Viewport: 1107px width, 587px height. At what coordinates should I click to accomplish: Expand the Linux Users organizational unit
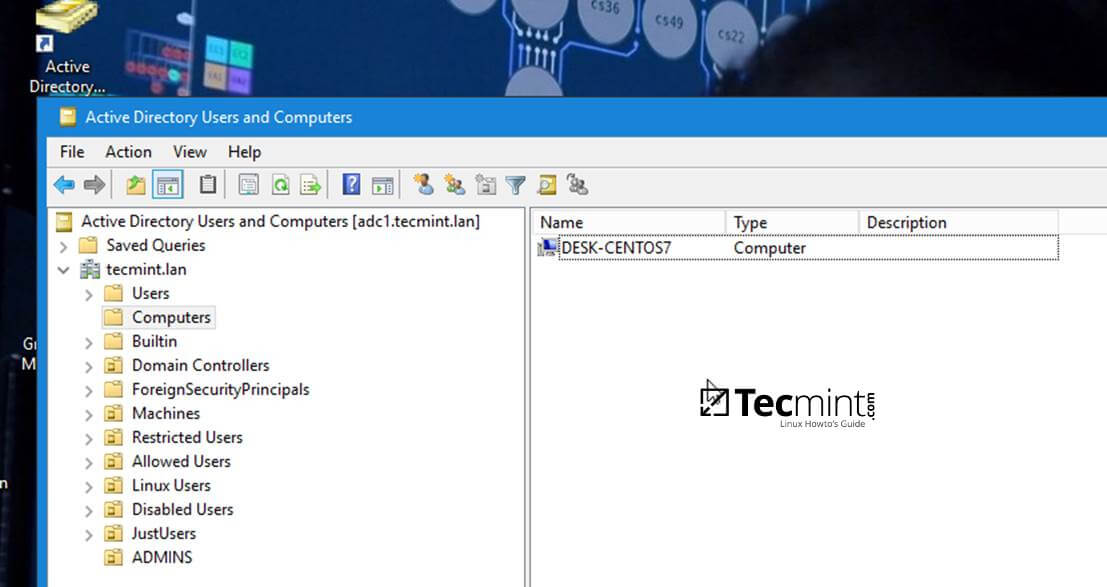(x=89, y=486)
